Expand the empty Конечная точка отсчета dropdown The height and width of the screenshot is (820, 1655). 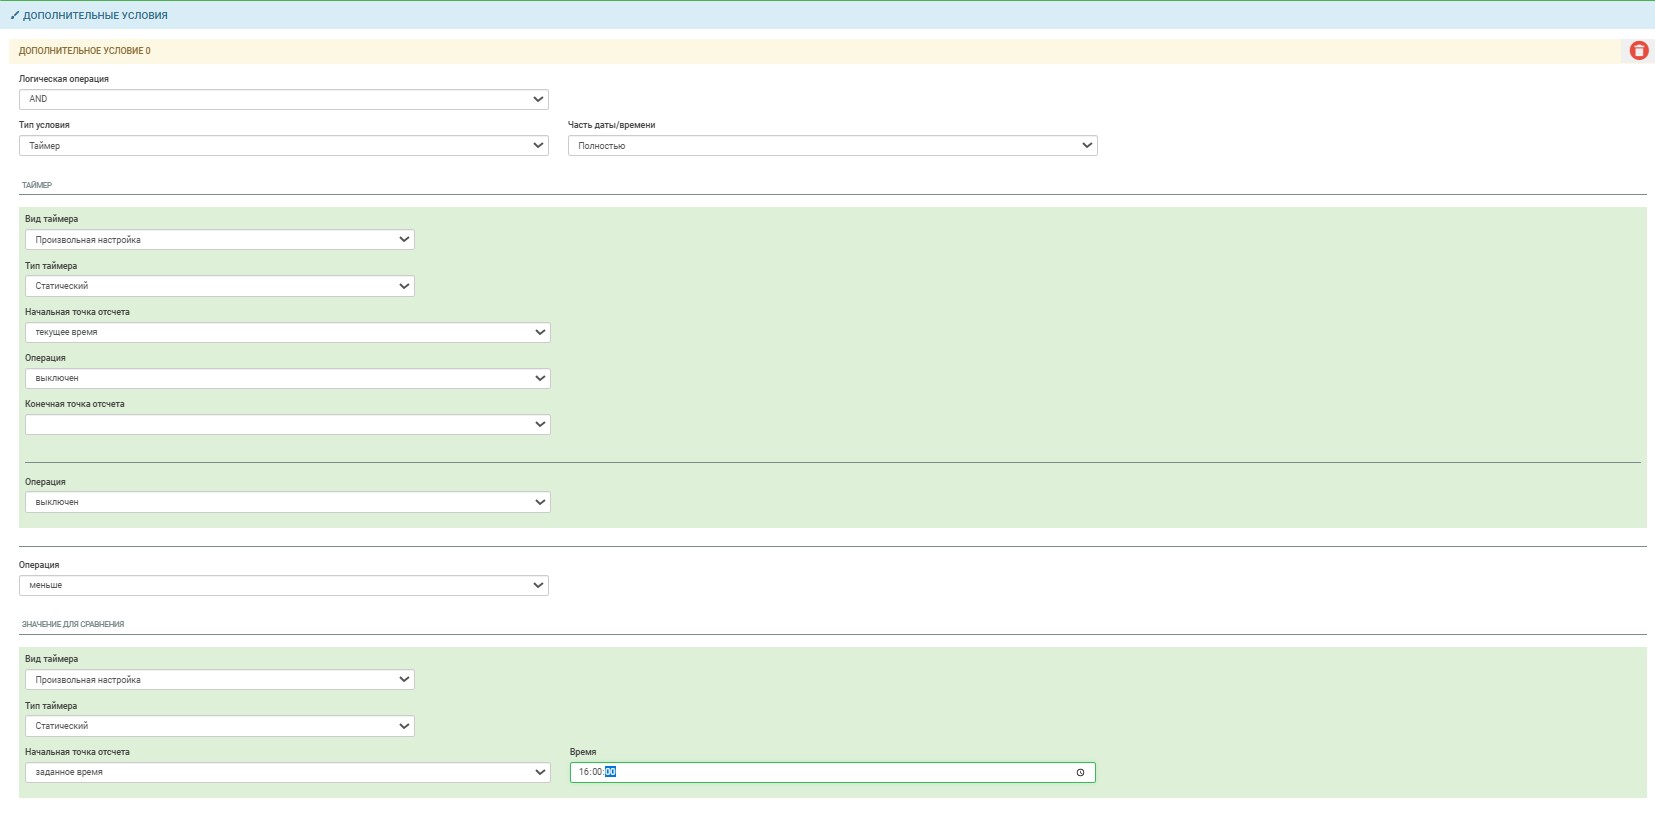(287, 425)
